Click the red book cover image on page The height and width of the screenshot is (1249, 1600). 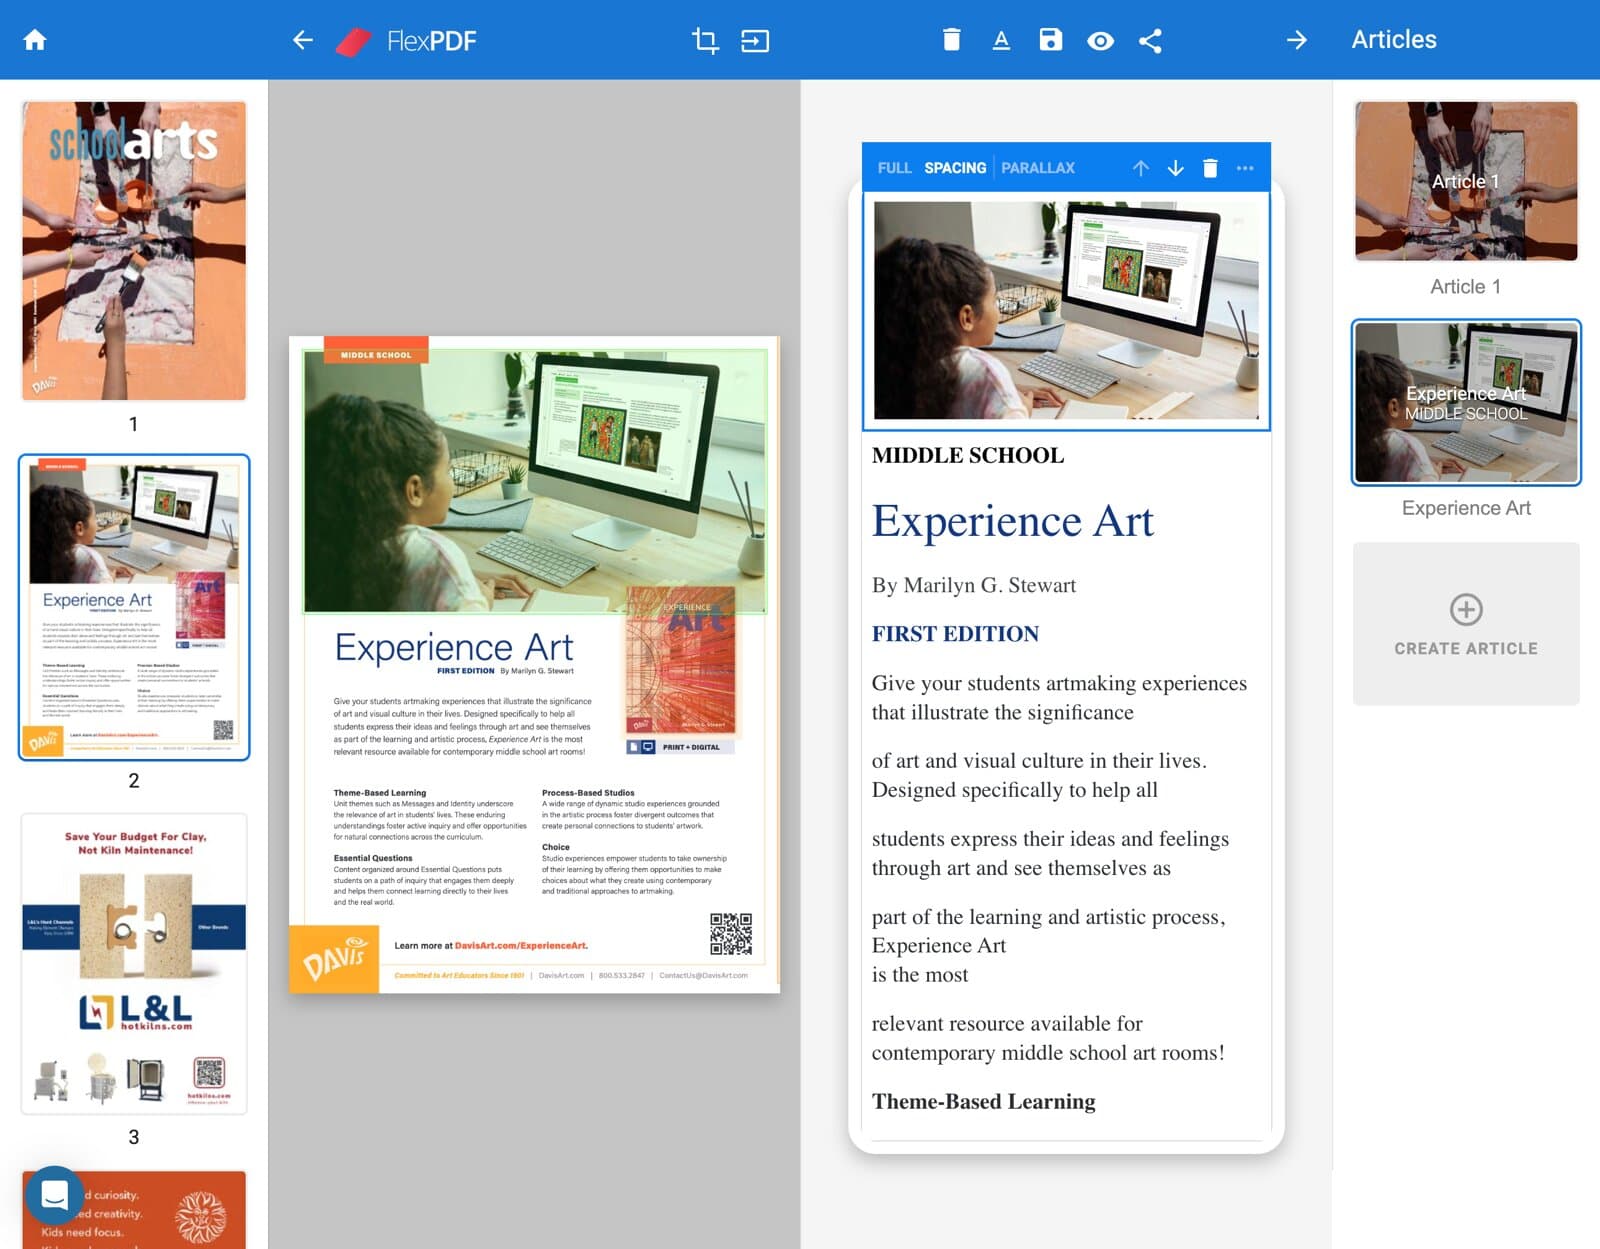pyautogui.click(x=680, y=660)
